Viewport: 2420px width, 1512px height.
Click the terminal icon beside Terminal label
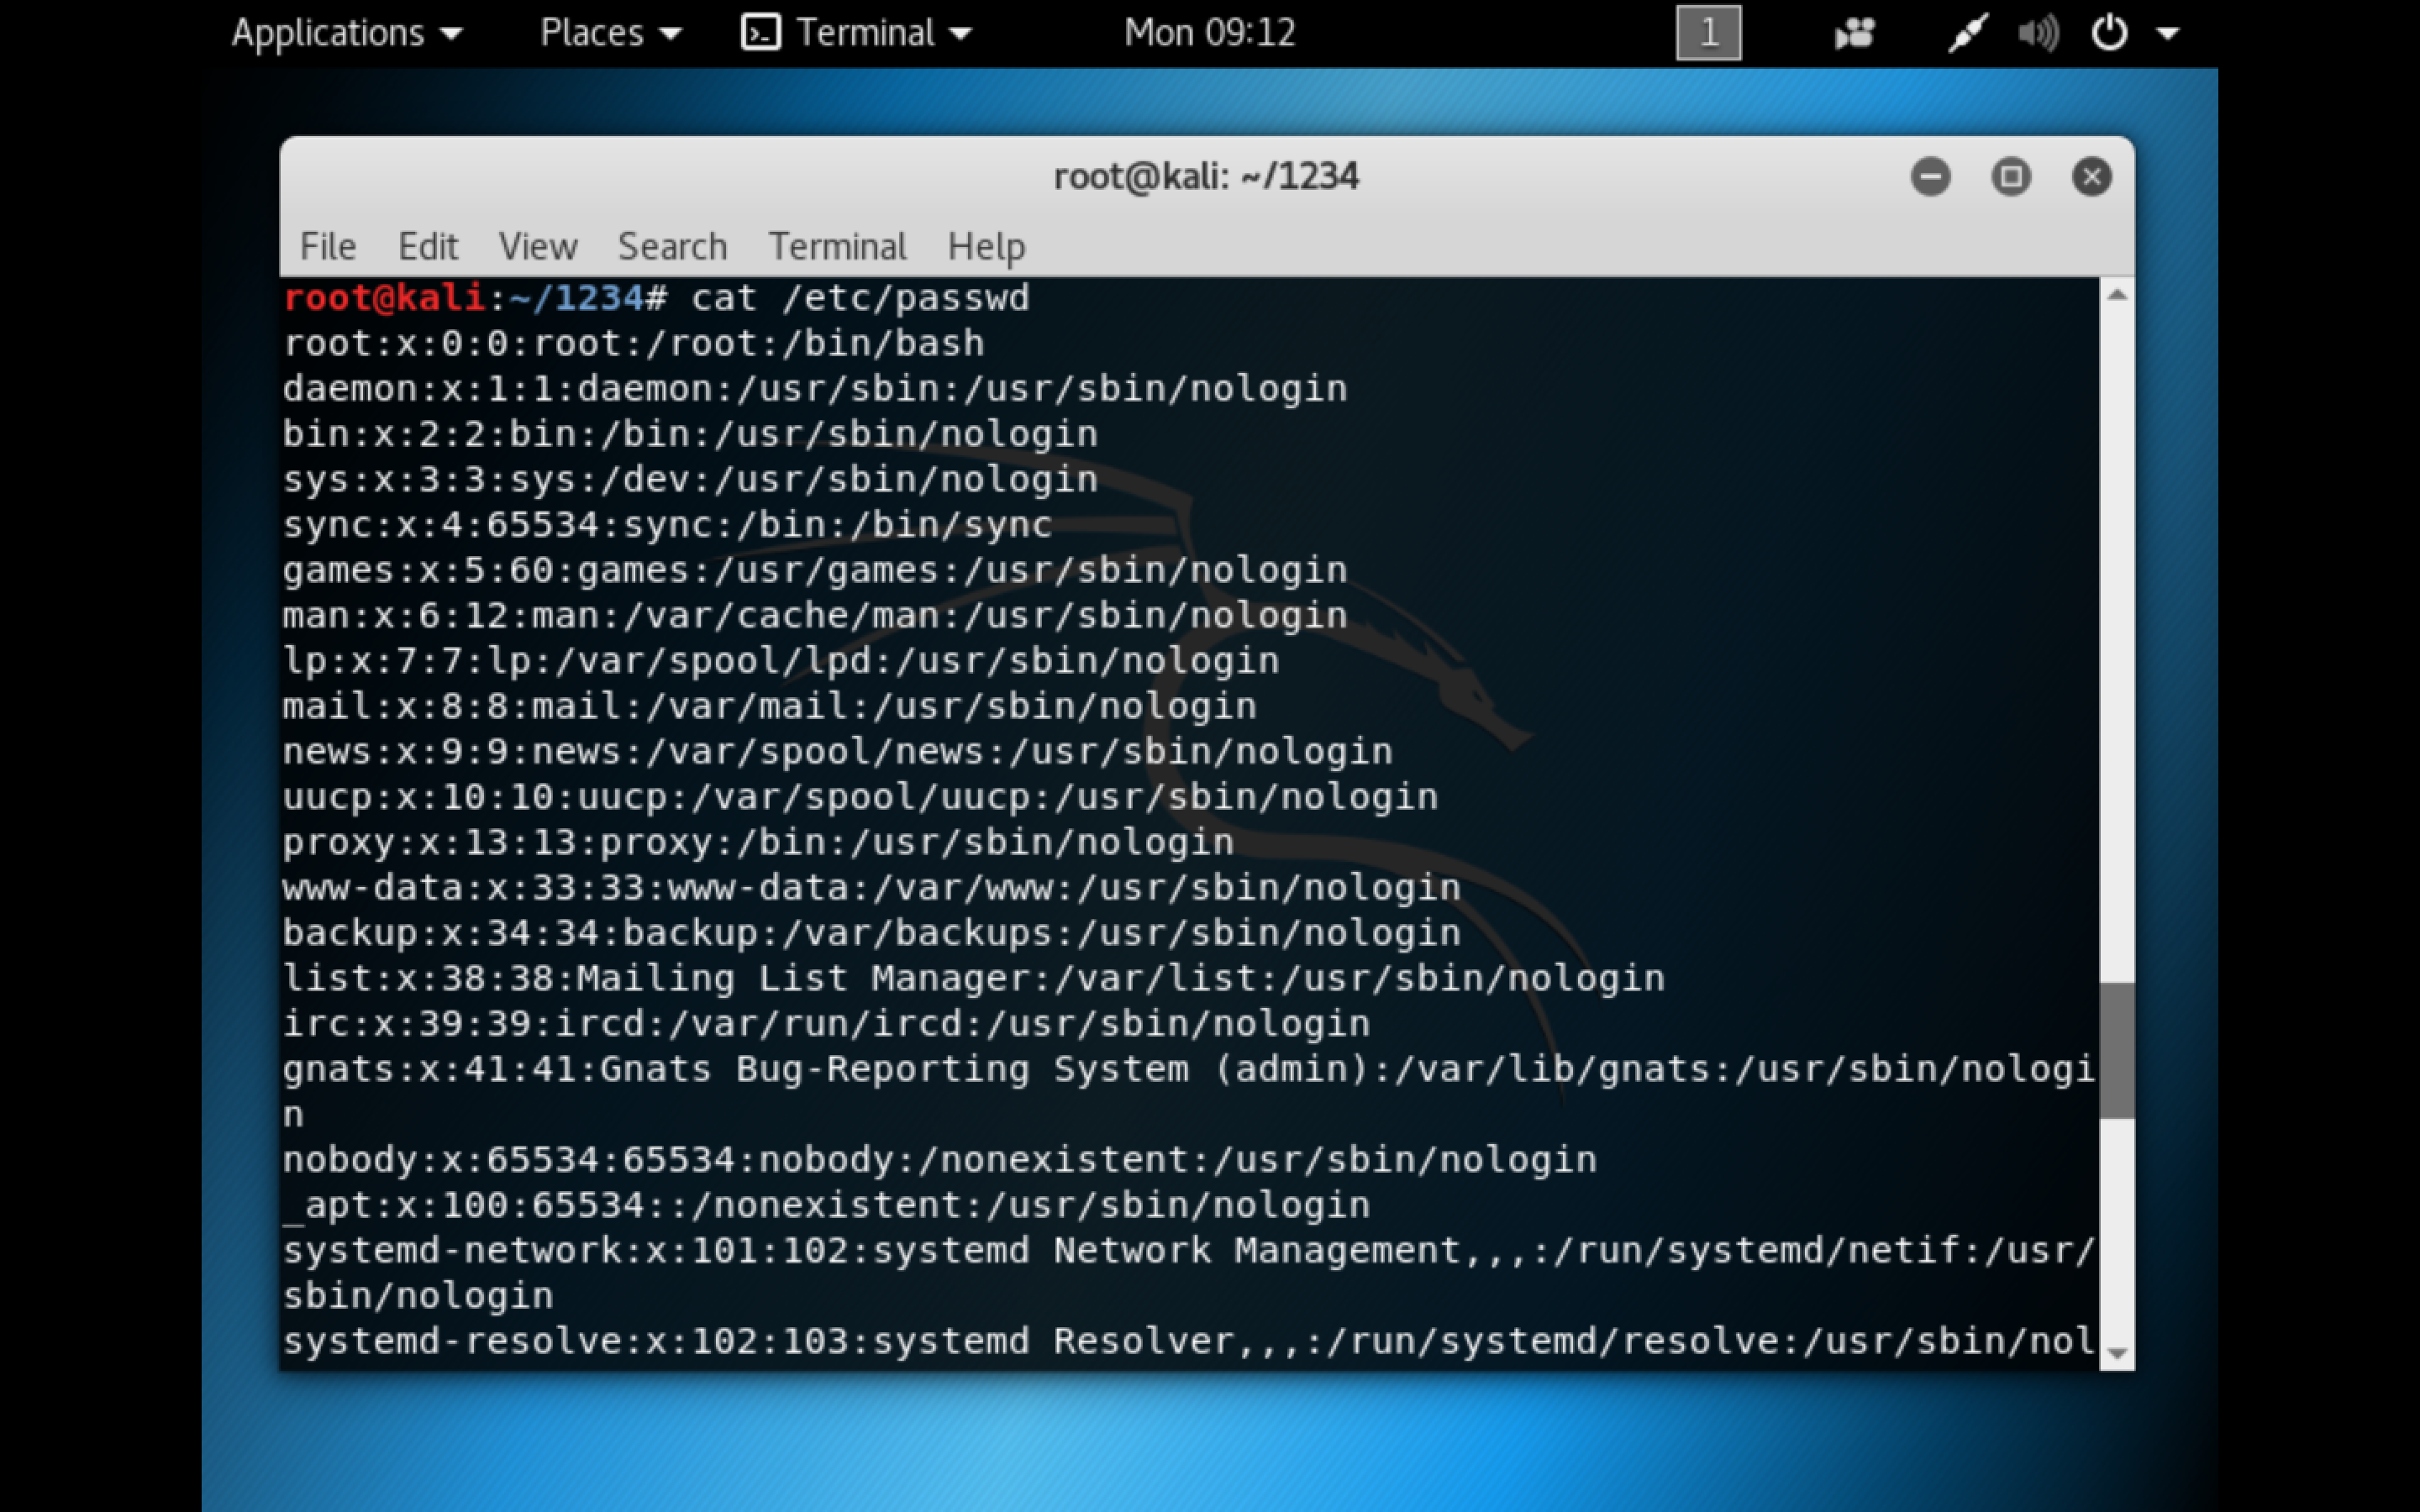coord(760,33)
